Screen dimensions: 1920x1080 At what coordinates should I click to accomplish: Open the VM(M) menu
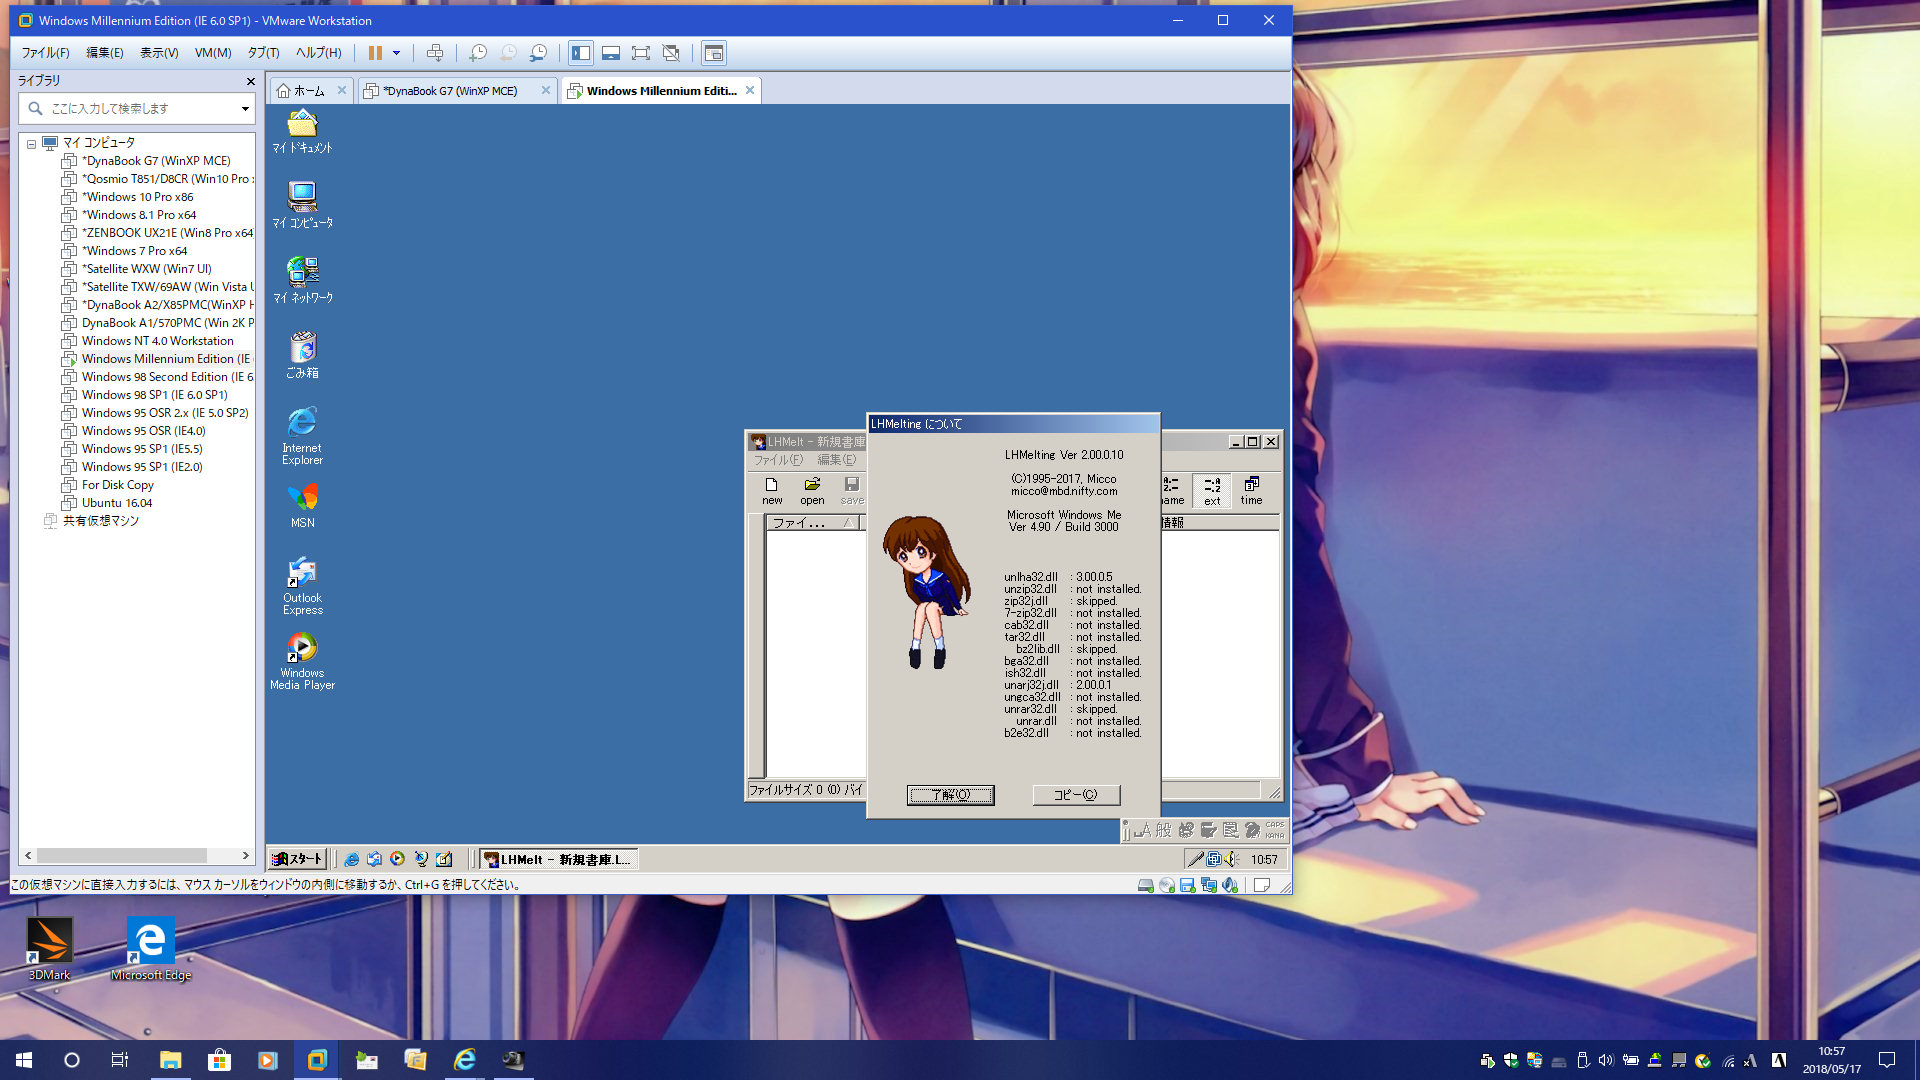pyautogui.click(x=213, y=53)
